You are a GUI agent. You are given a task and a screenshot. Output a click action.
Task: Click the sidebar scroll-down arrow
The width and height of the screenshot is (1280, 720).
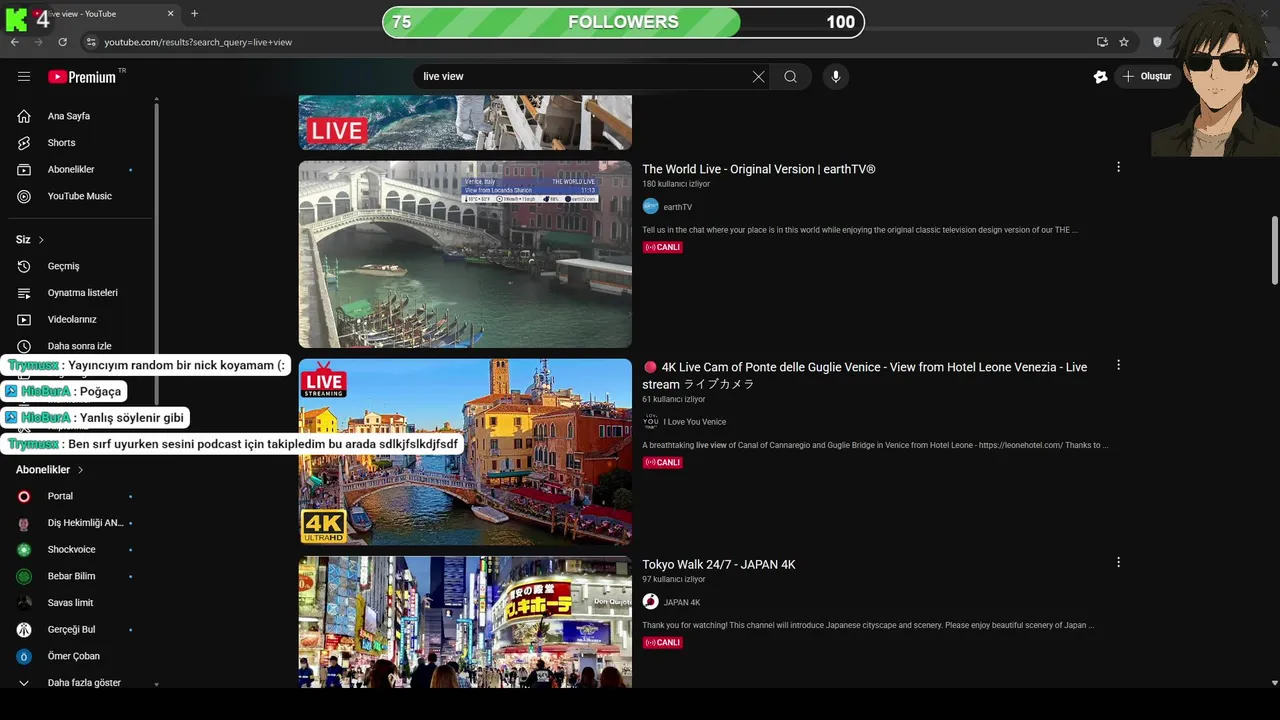pyautogui.click(x=156, y=684)
